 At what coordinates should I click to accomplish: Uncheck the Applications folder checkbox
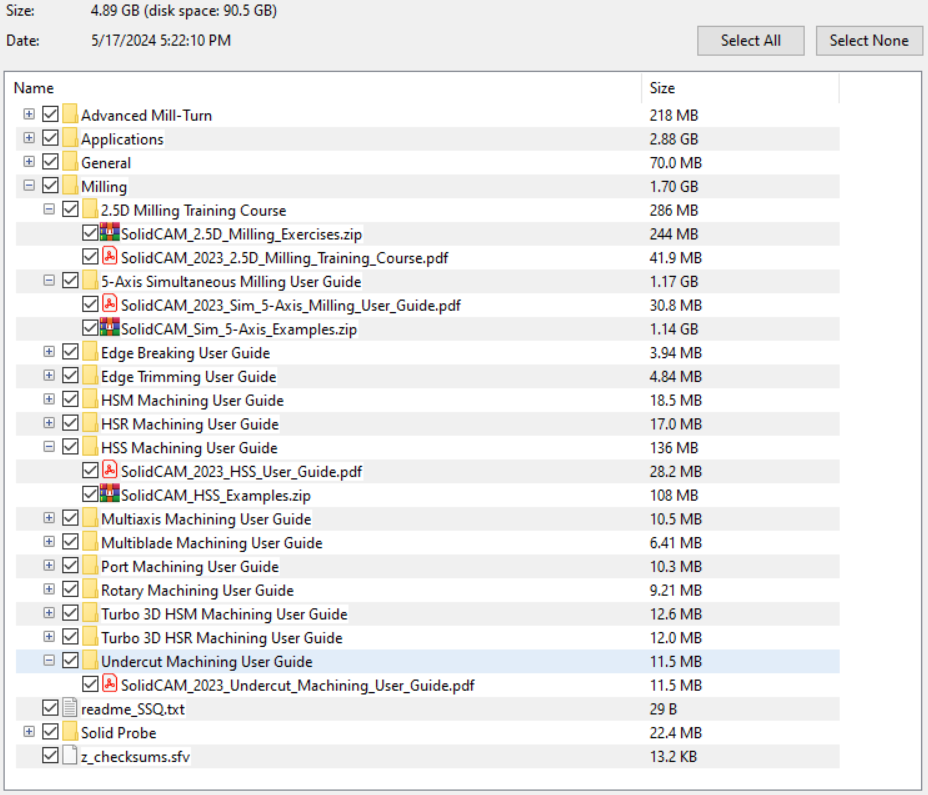[50, 138]
